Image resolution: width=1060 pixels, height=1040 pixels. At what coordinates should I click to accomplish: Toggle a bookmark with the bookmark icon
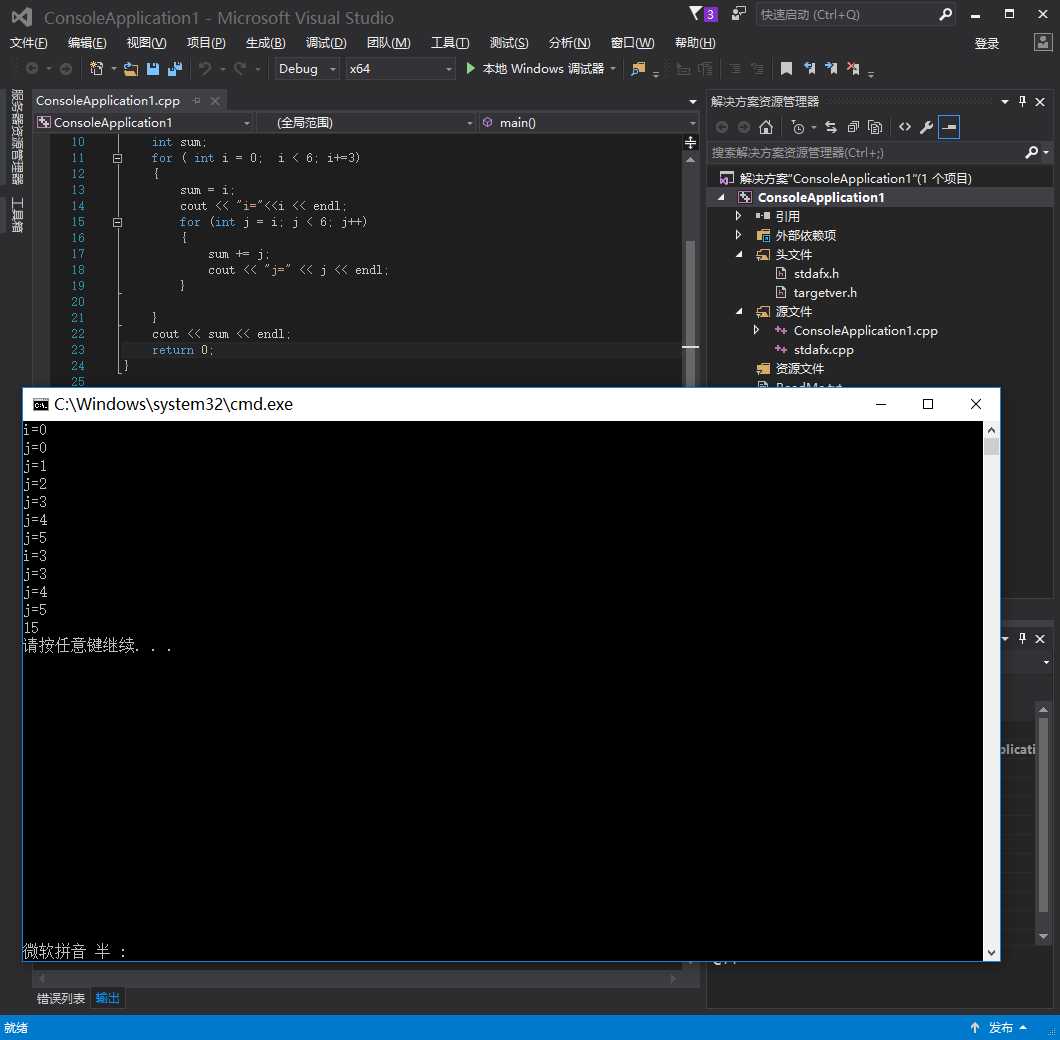pyautogui.click(x=786, y=68)
